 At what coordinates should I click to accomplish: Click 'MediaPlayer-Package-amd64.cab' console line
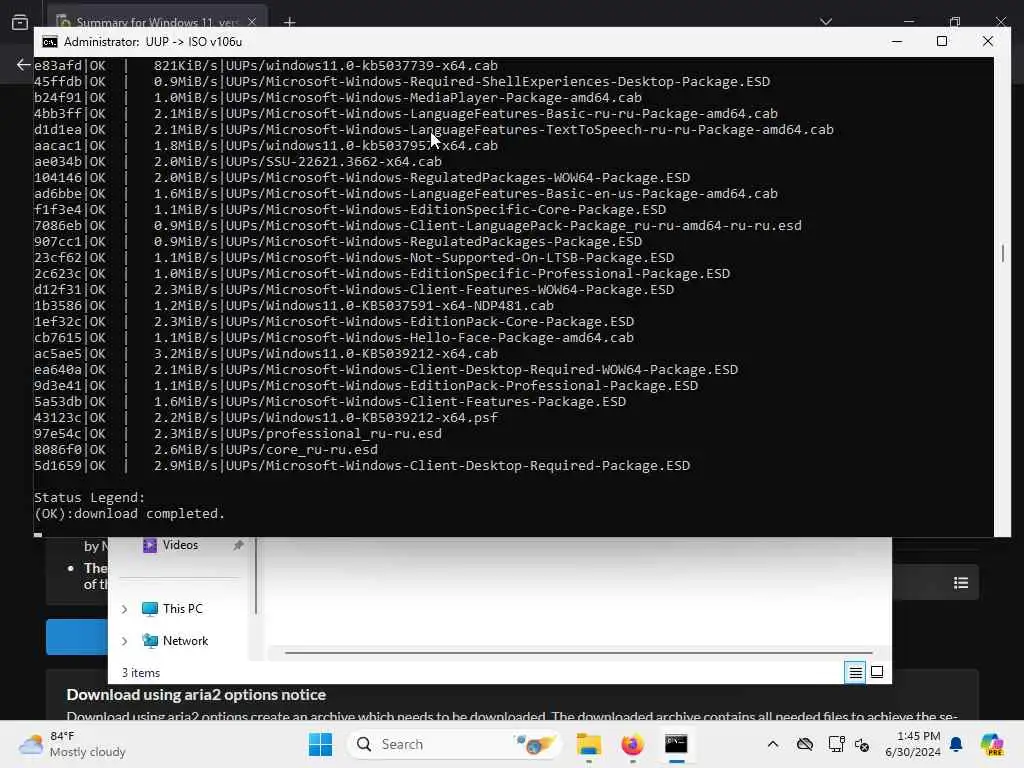pyautogui.click(x=526, y=97)
